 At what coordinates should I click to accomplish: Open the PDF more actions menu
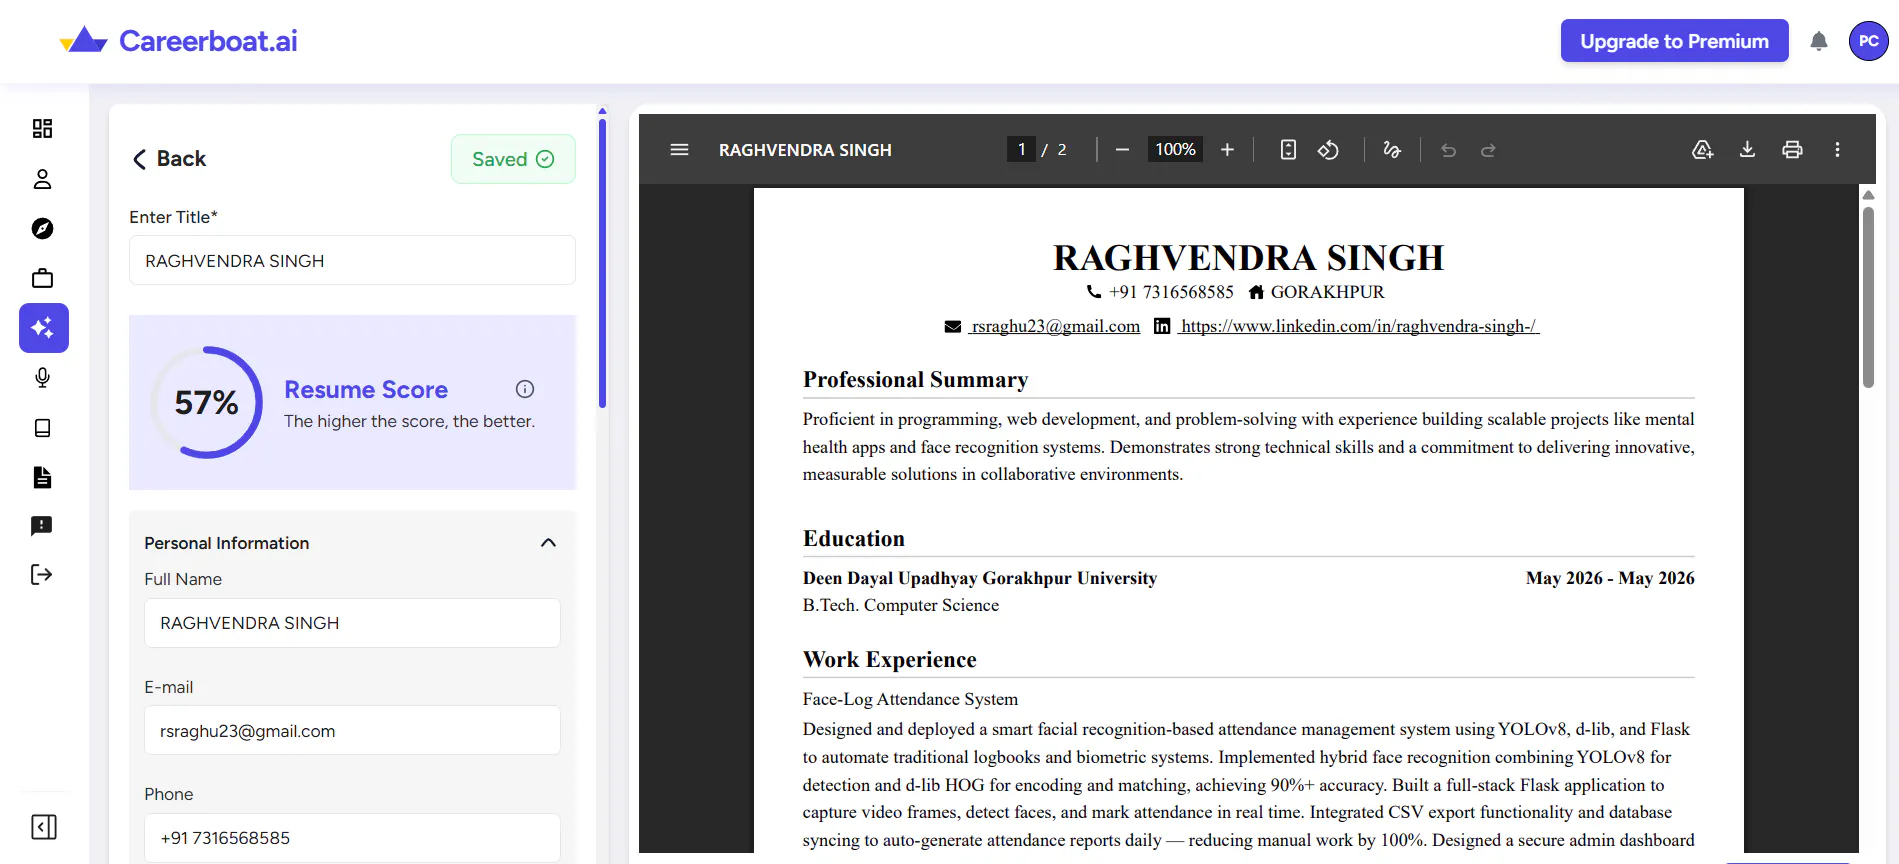click(1837, 149)
